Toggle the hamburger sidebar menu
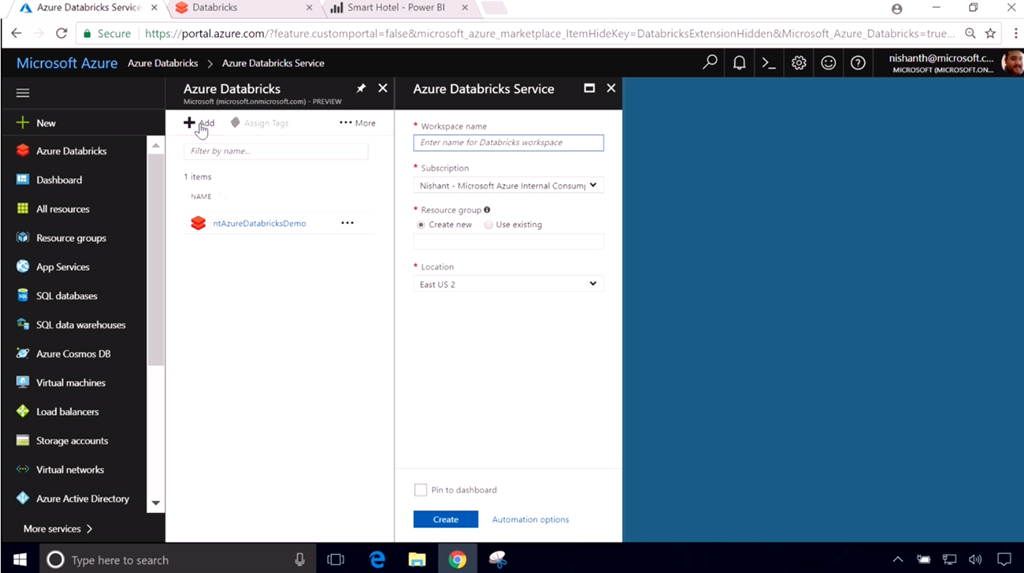 pos(23,93)
